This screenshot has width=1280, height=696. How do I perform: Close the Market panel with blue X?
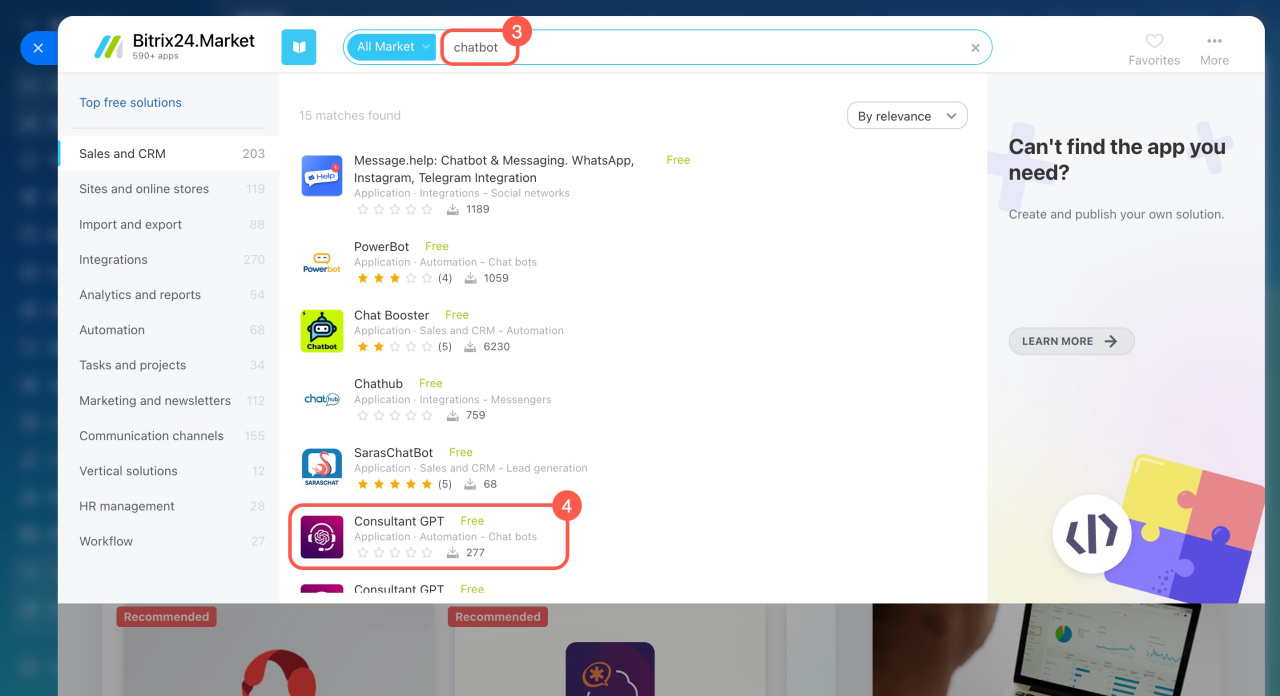click(x=38, y=48)
